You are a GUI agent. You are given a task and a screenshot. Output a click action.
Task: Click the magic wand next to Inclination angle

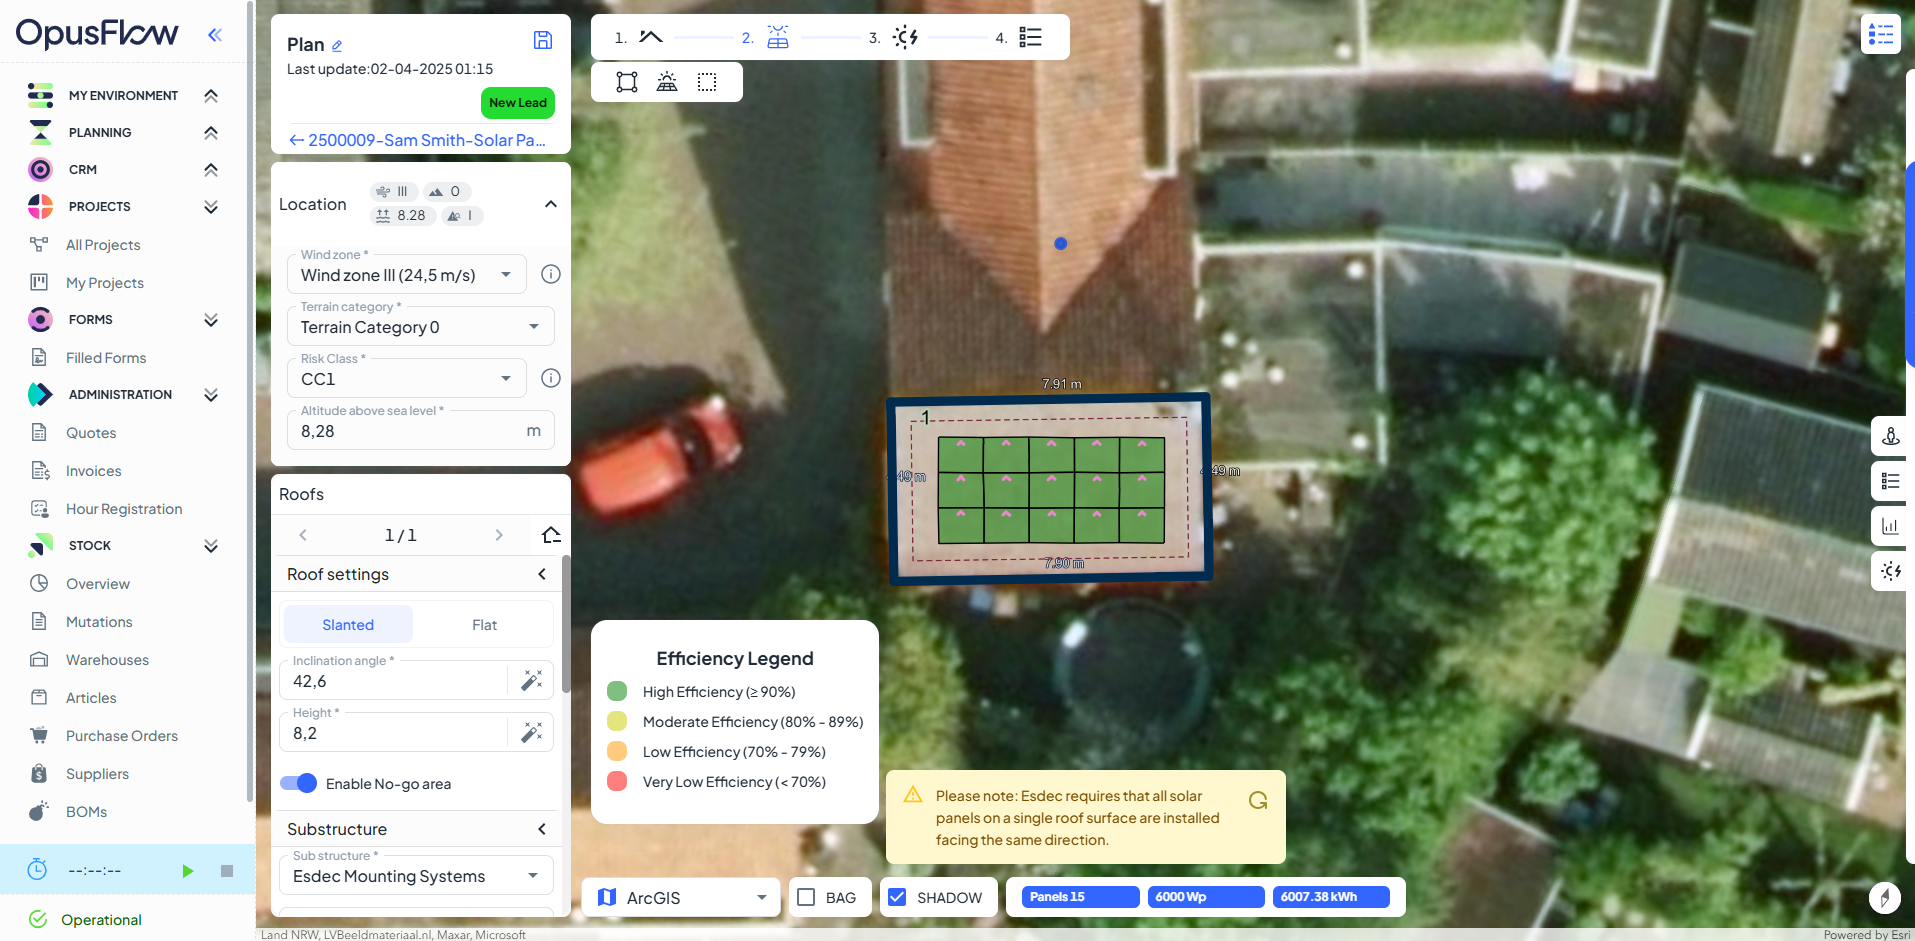point(531,681)
